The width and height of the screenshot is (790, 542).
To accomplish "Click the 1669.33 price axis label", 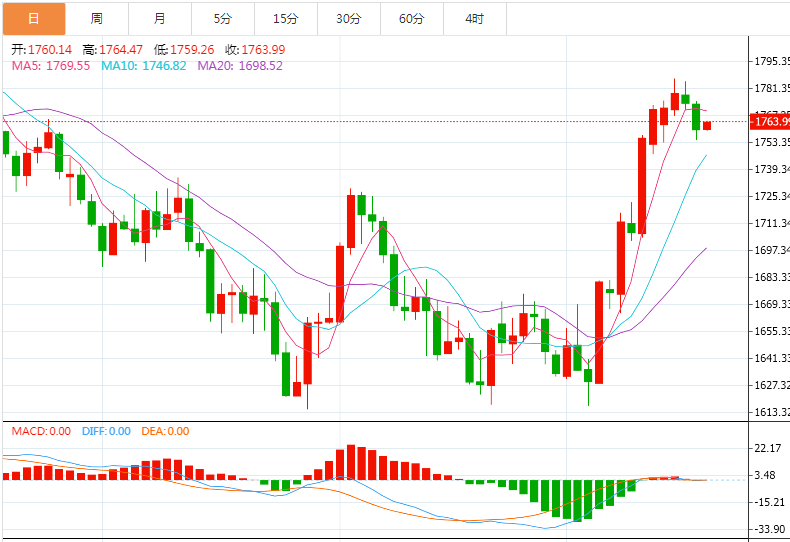I will (x=771, y=304).
